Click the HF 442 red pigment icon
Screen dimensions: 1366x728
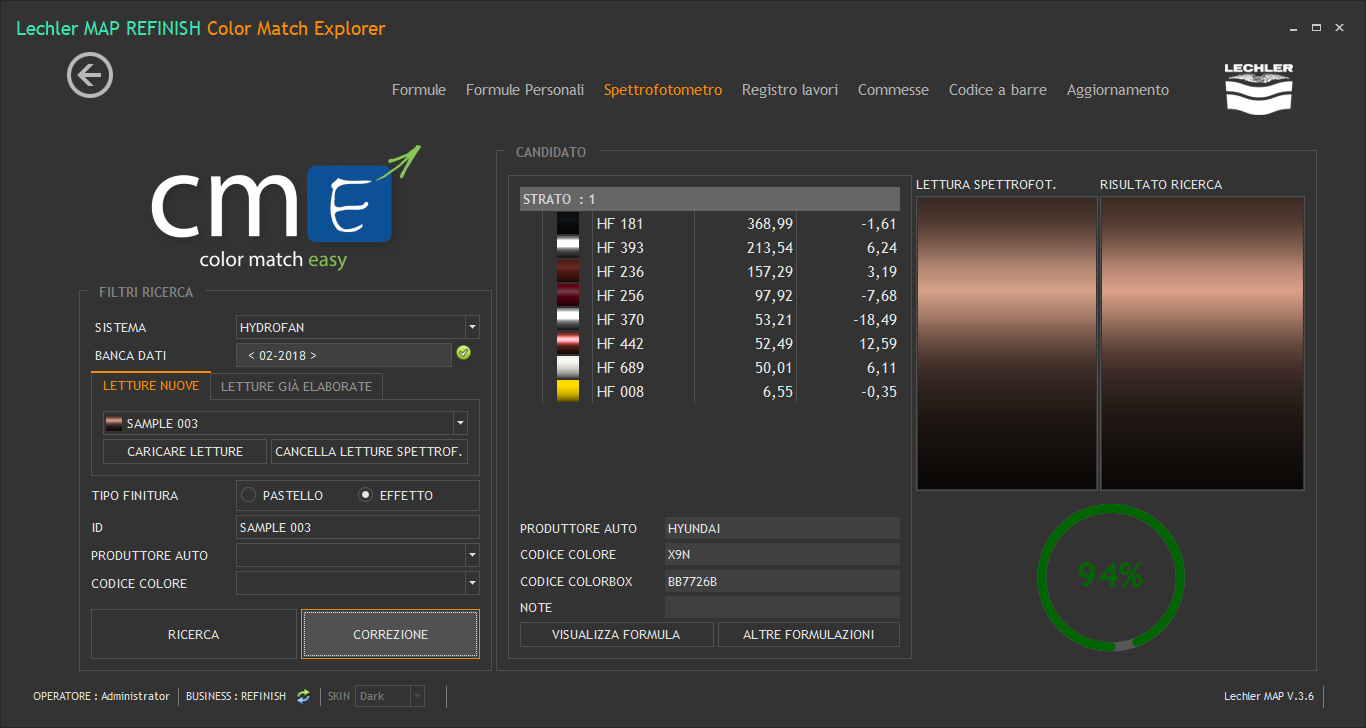tap(568, 344)
